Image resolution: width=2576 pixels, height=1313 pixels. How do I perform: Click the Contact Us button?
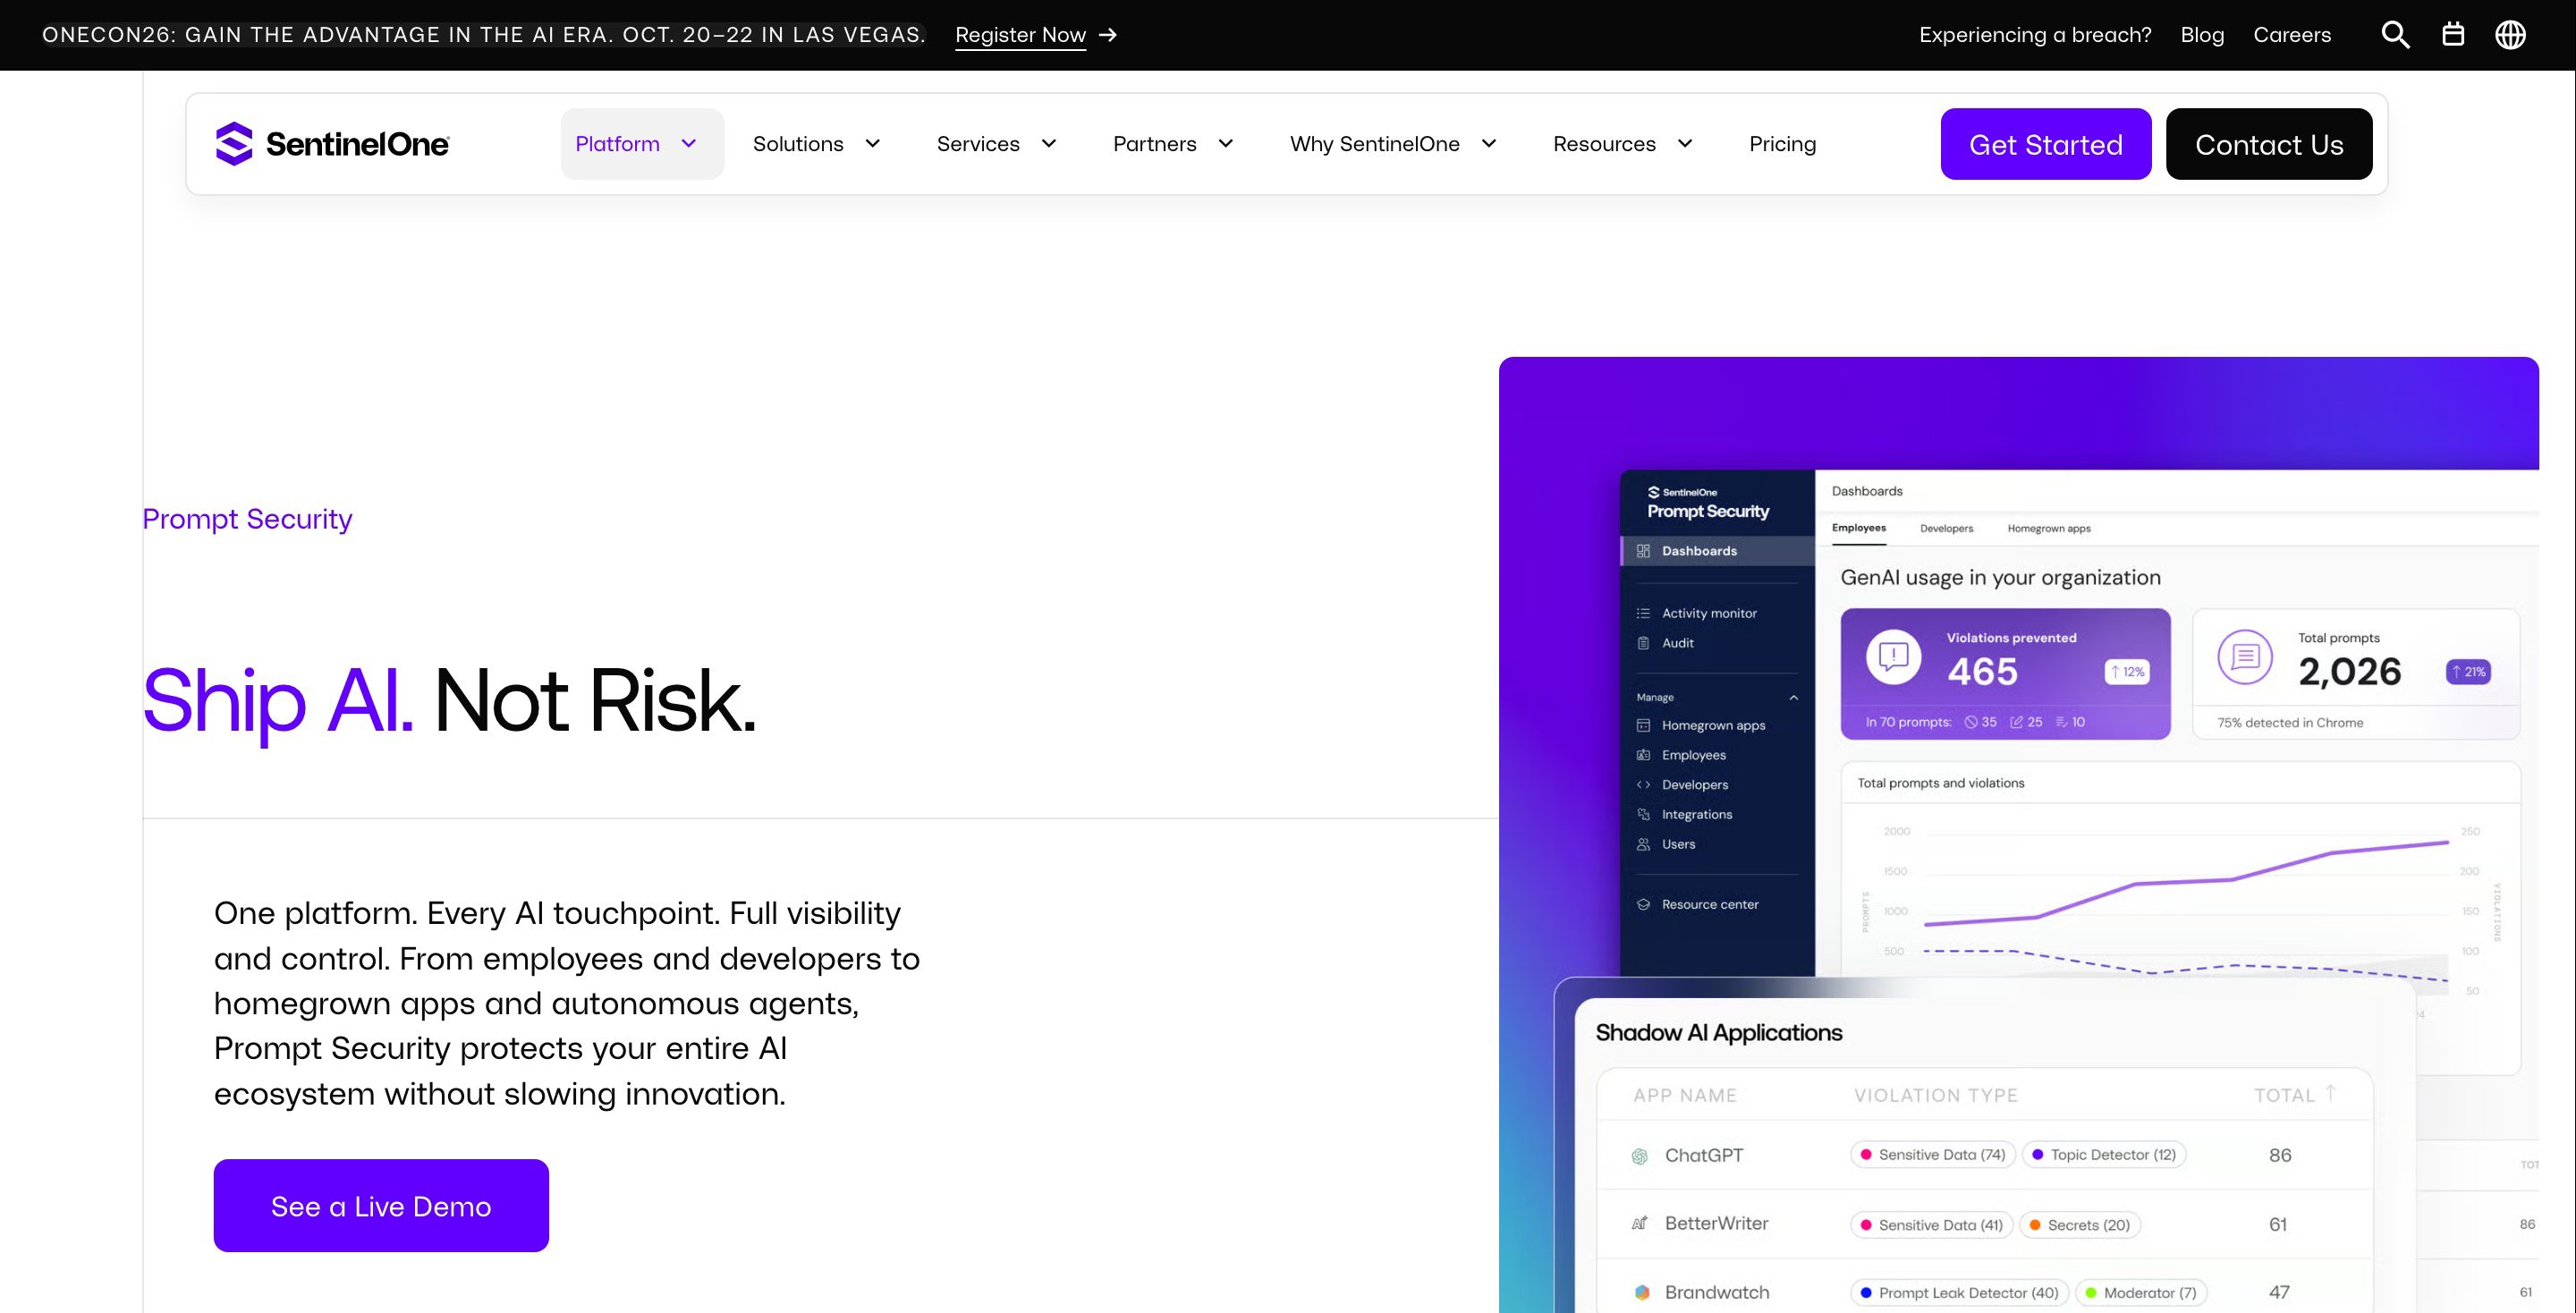point(2269,144)
